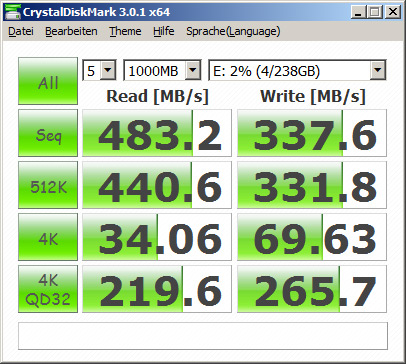Select the 4K QD32 write result 265.7
406x364 pixels.
coord(312,289)
